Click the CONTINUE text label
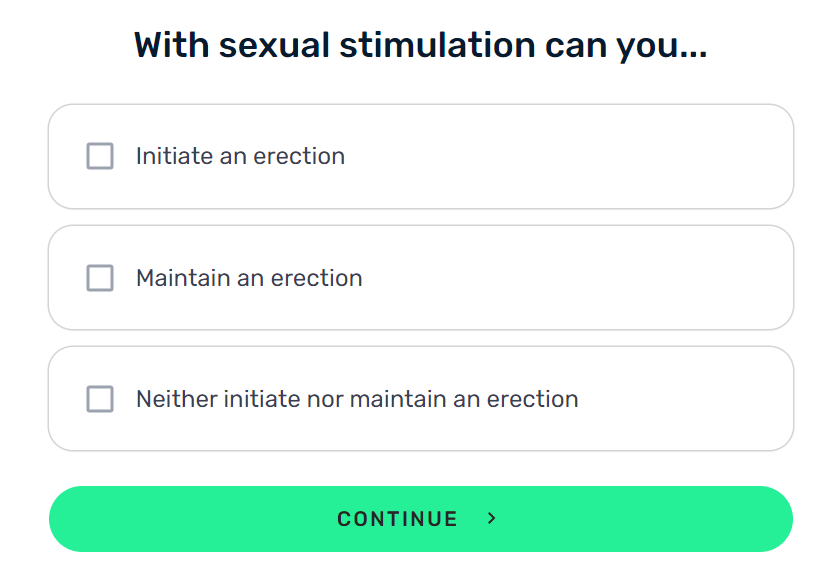This screenshot has height=584, width=839. coord(398,519)
